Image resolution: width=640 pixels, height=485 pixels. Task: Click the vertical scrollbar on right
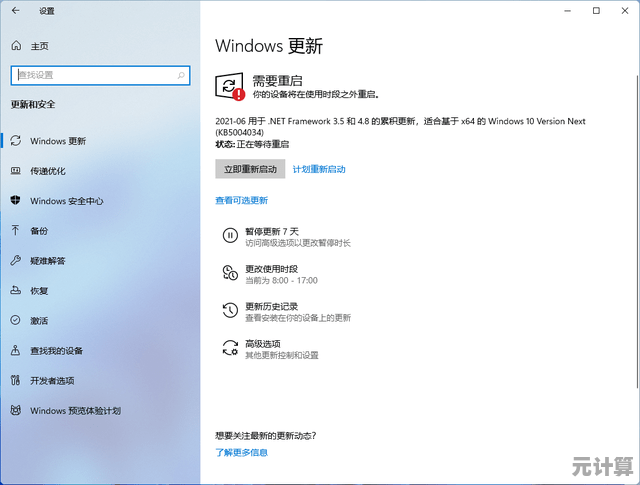click(637, 231)
